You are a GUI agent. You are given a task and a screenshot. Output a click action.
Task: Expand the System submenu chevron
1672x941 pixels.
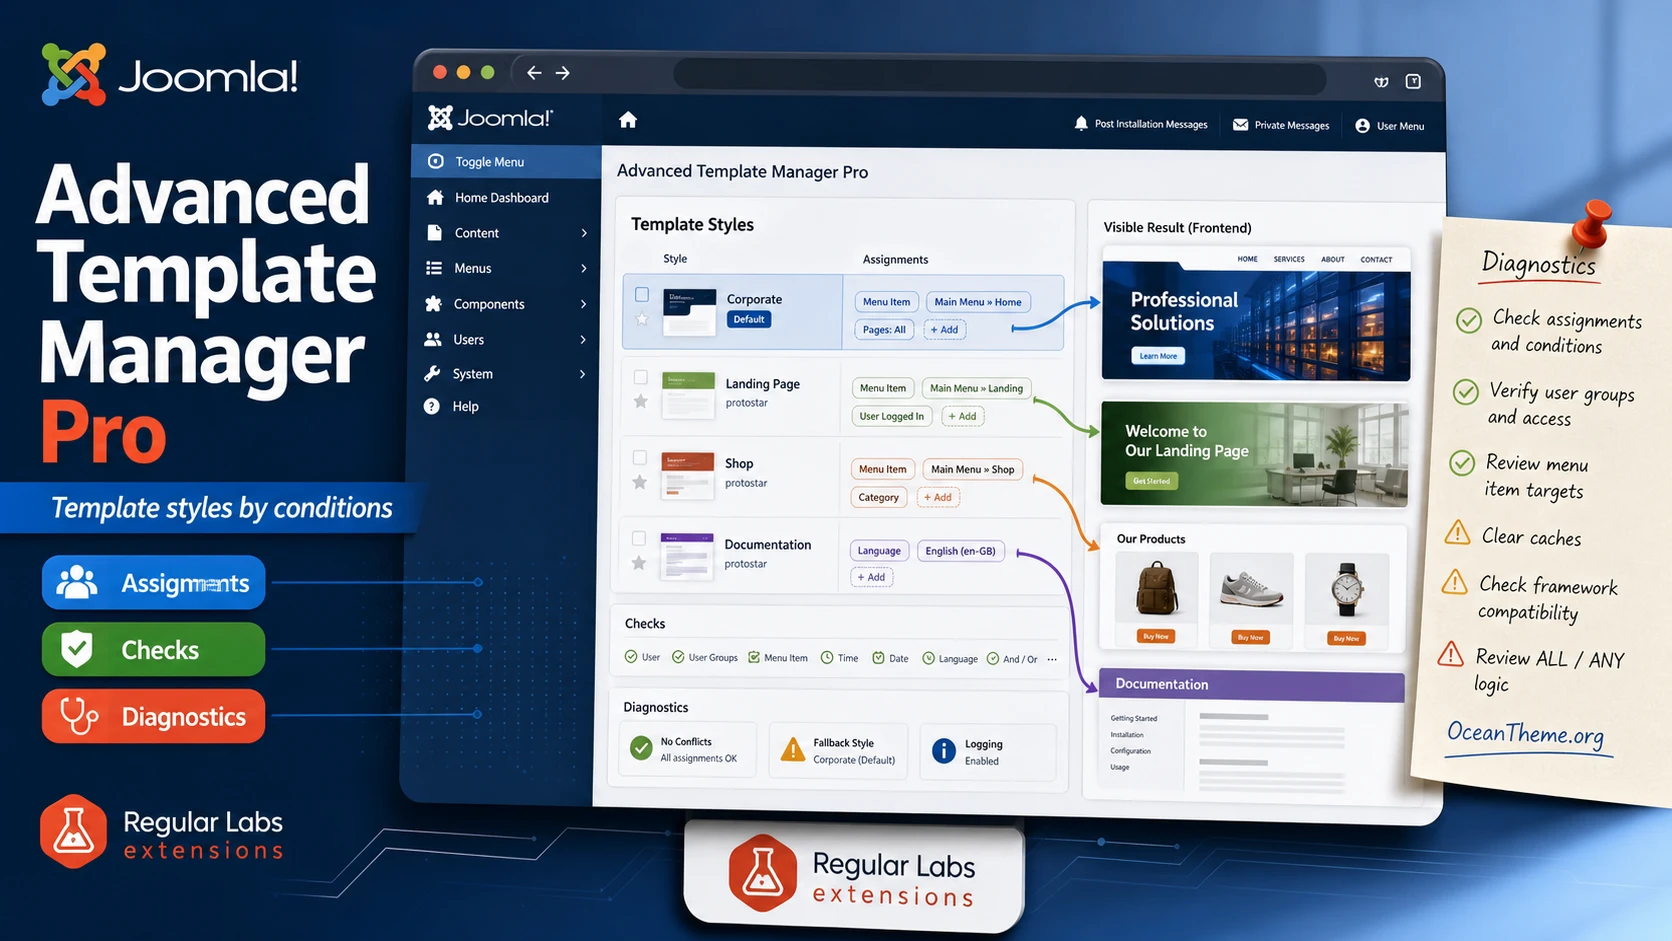coord(583,374)
